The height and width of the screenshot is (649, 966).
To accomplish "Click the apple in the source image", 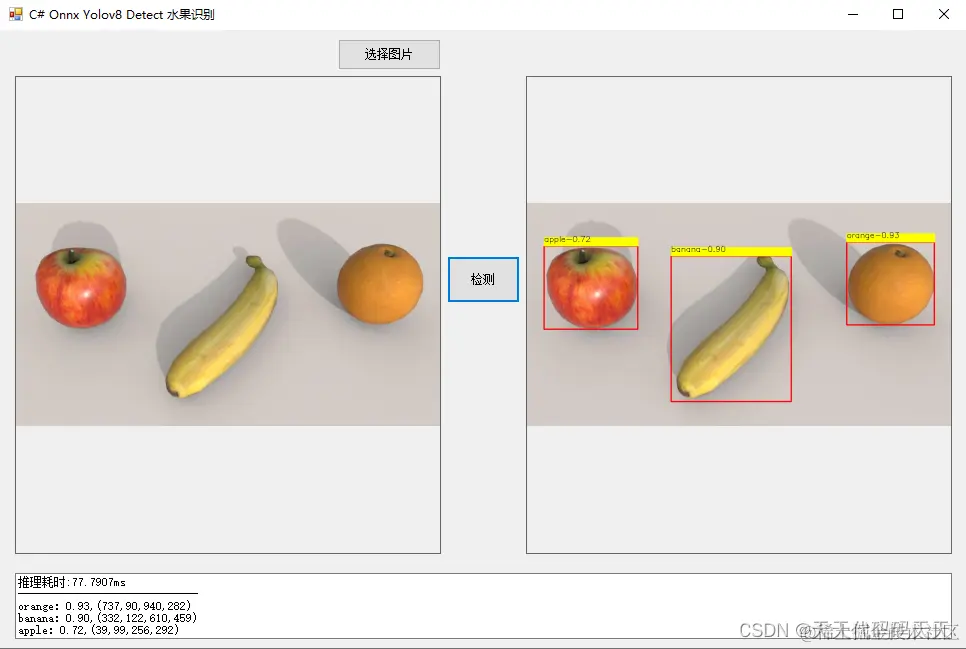I will click(x=81, y=287).
